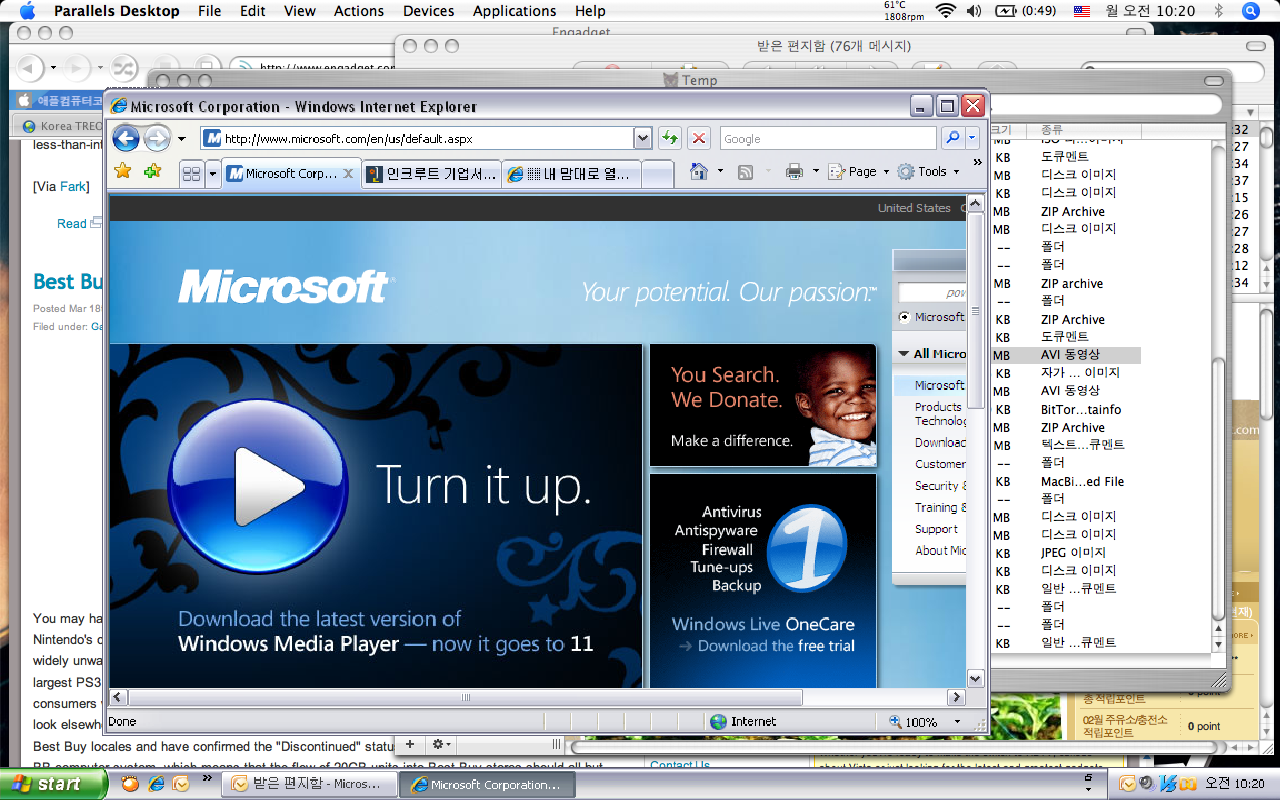Image resolution: width=1280 pixels, height=800 pixels.
Task: Open the Print options dropdown arrow
Action: (x=815, y=172)
